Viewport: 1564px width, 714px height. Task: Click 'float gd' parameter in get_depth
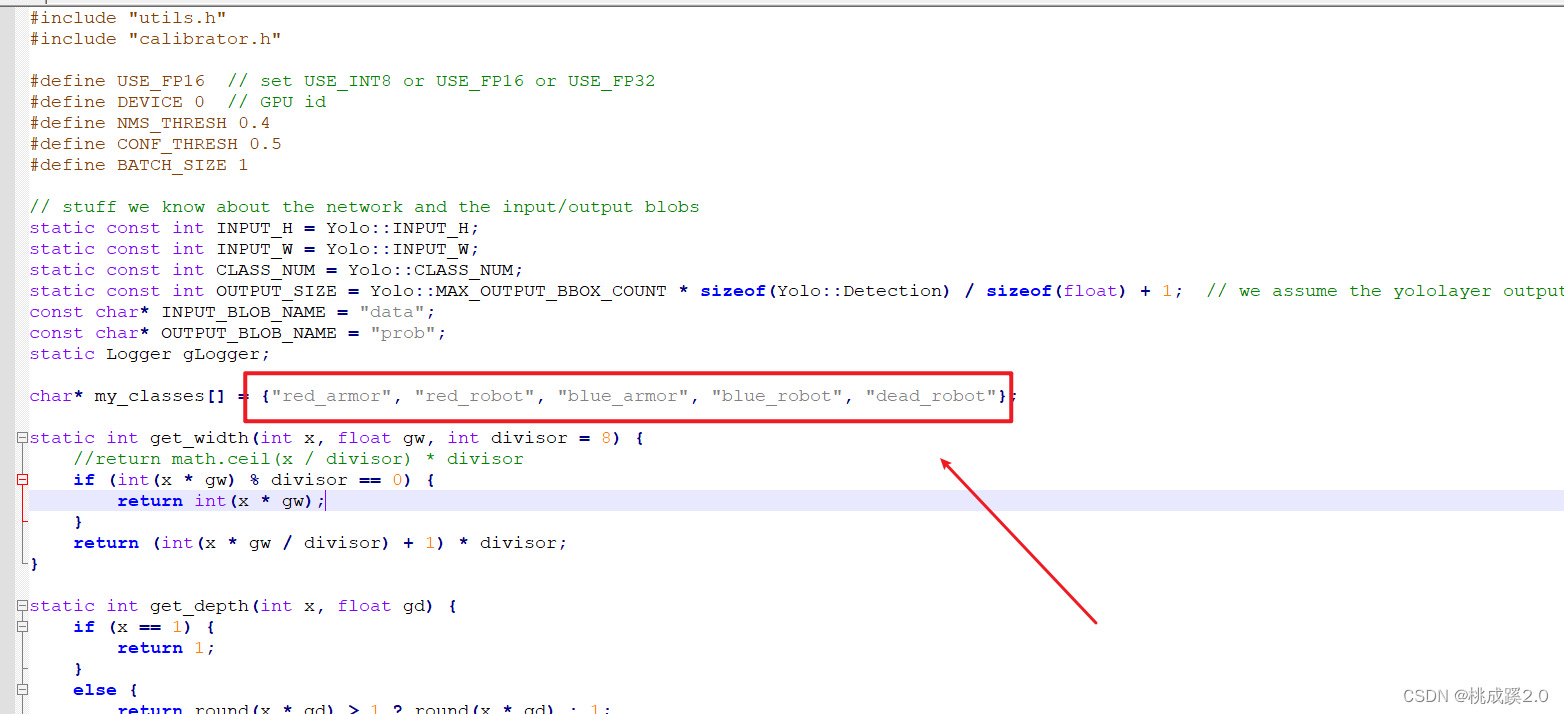coord(386,606)
